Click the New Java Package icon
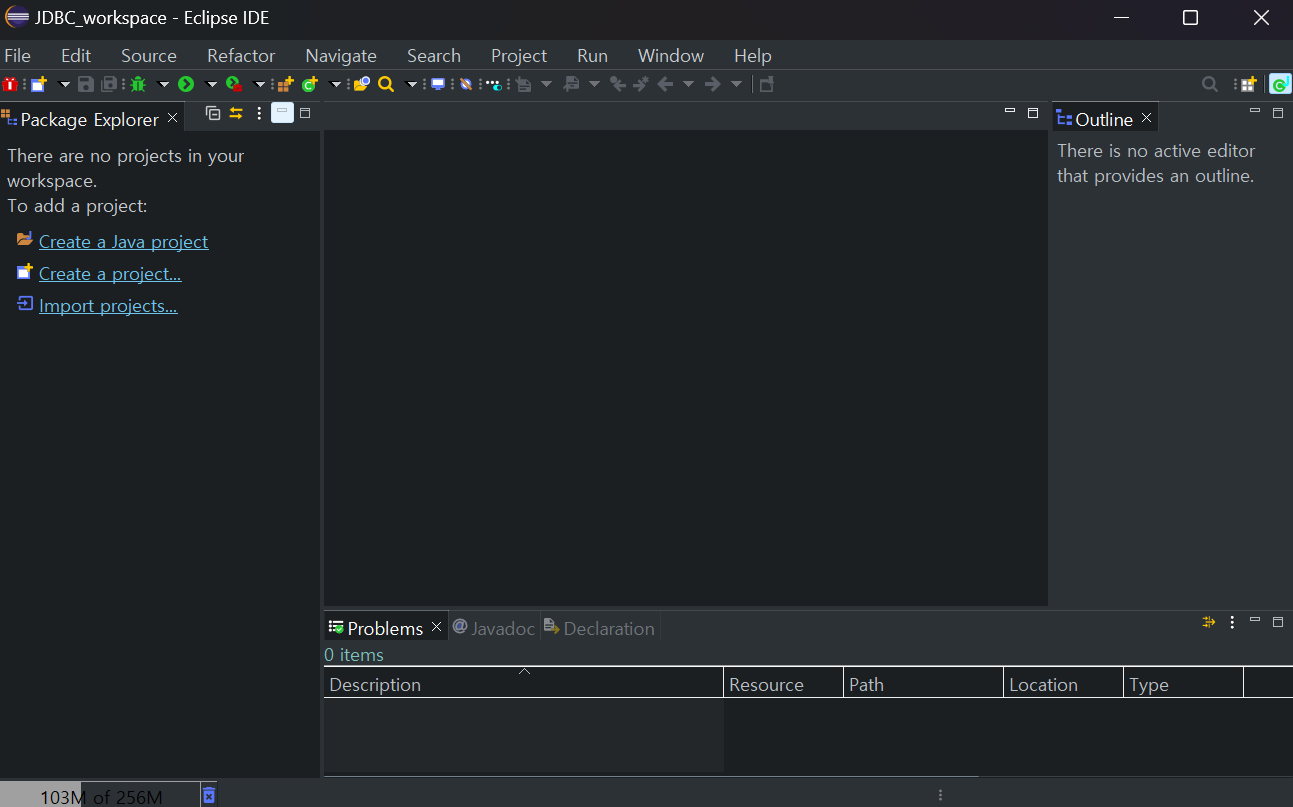1293x807 pixels. click(x=285, y=85)
